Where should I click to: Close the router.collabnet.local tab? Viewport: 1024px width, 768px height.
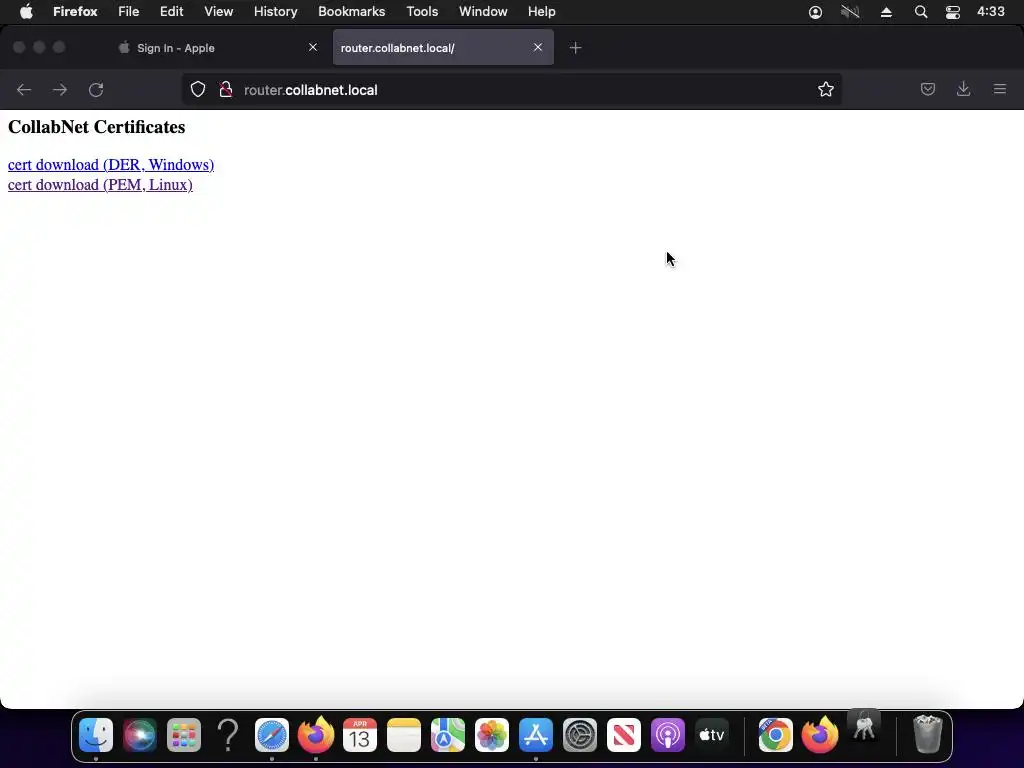(537, 47)
